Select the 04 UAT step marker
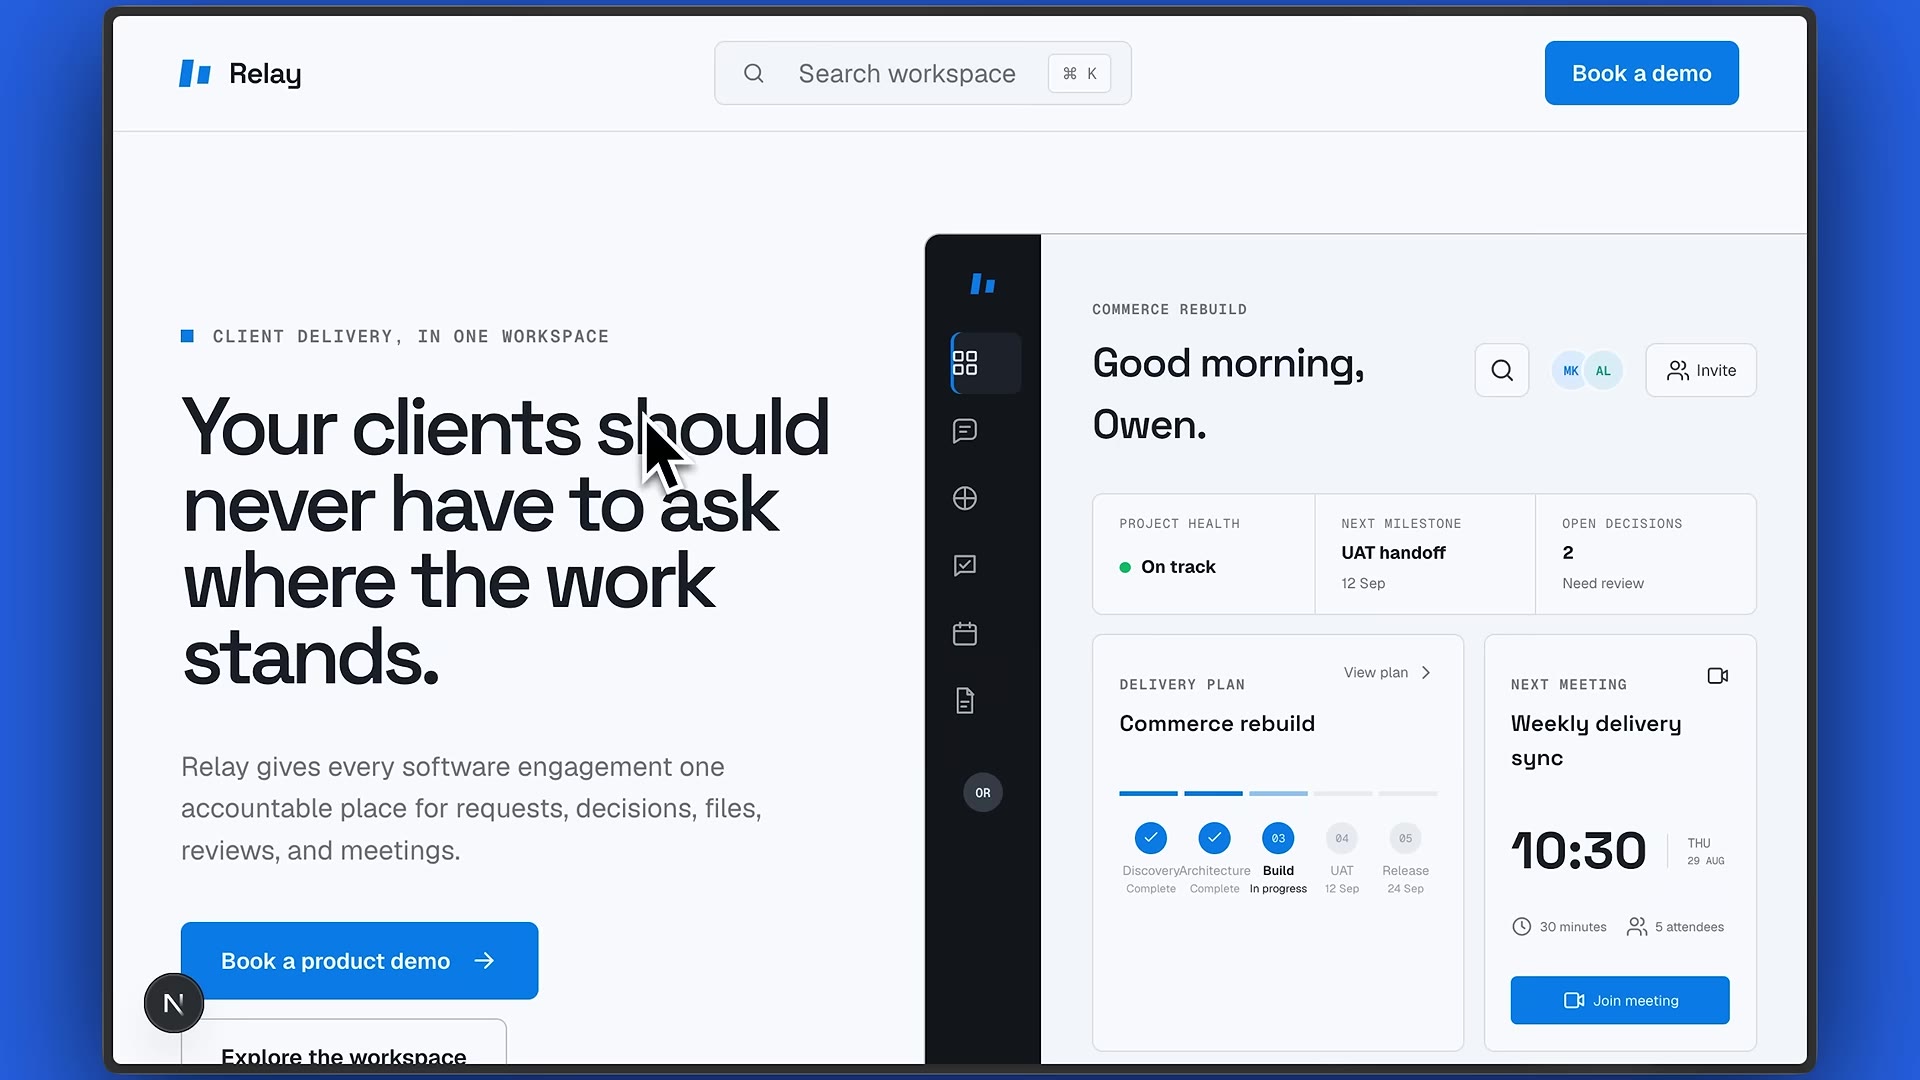This screenshot has width=1920, height=1080. tap(1342, 838)
